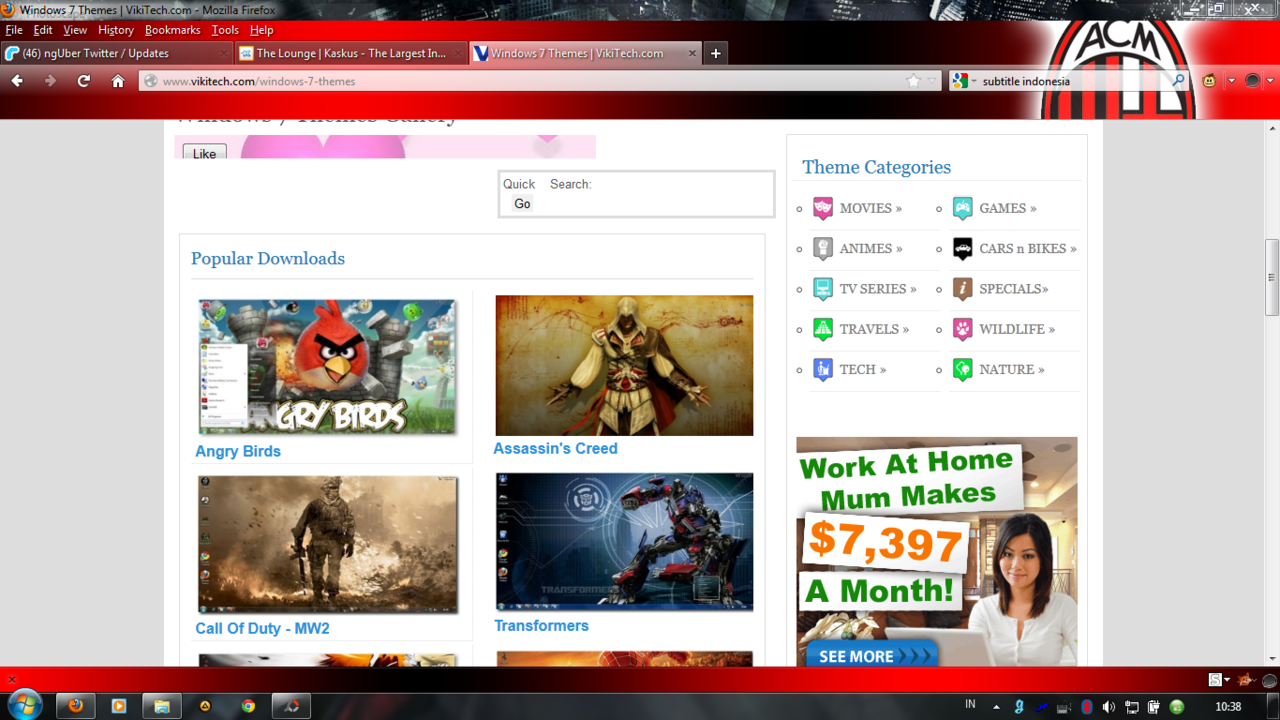The width and height of the screenshot is (1280, 720).
Task: Select the Windows 7 Themes VikiTech tab
Action: pos(585,53)
